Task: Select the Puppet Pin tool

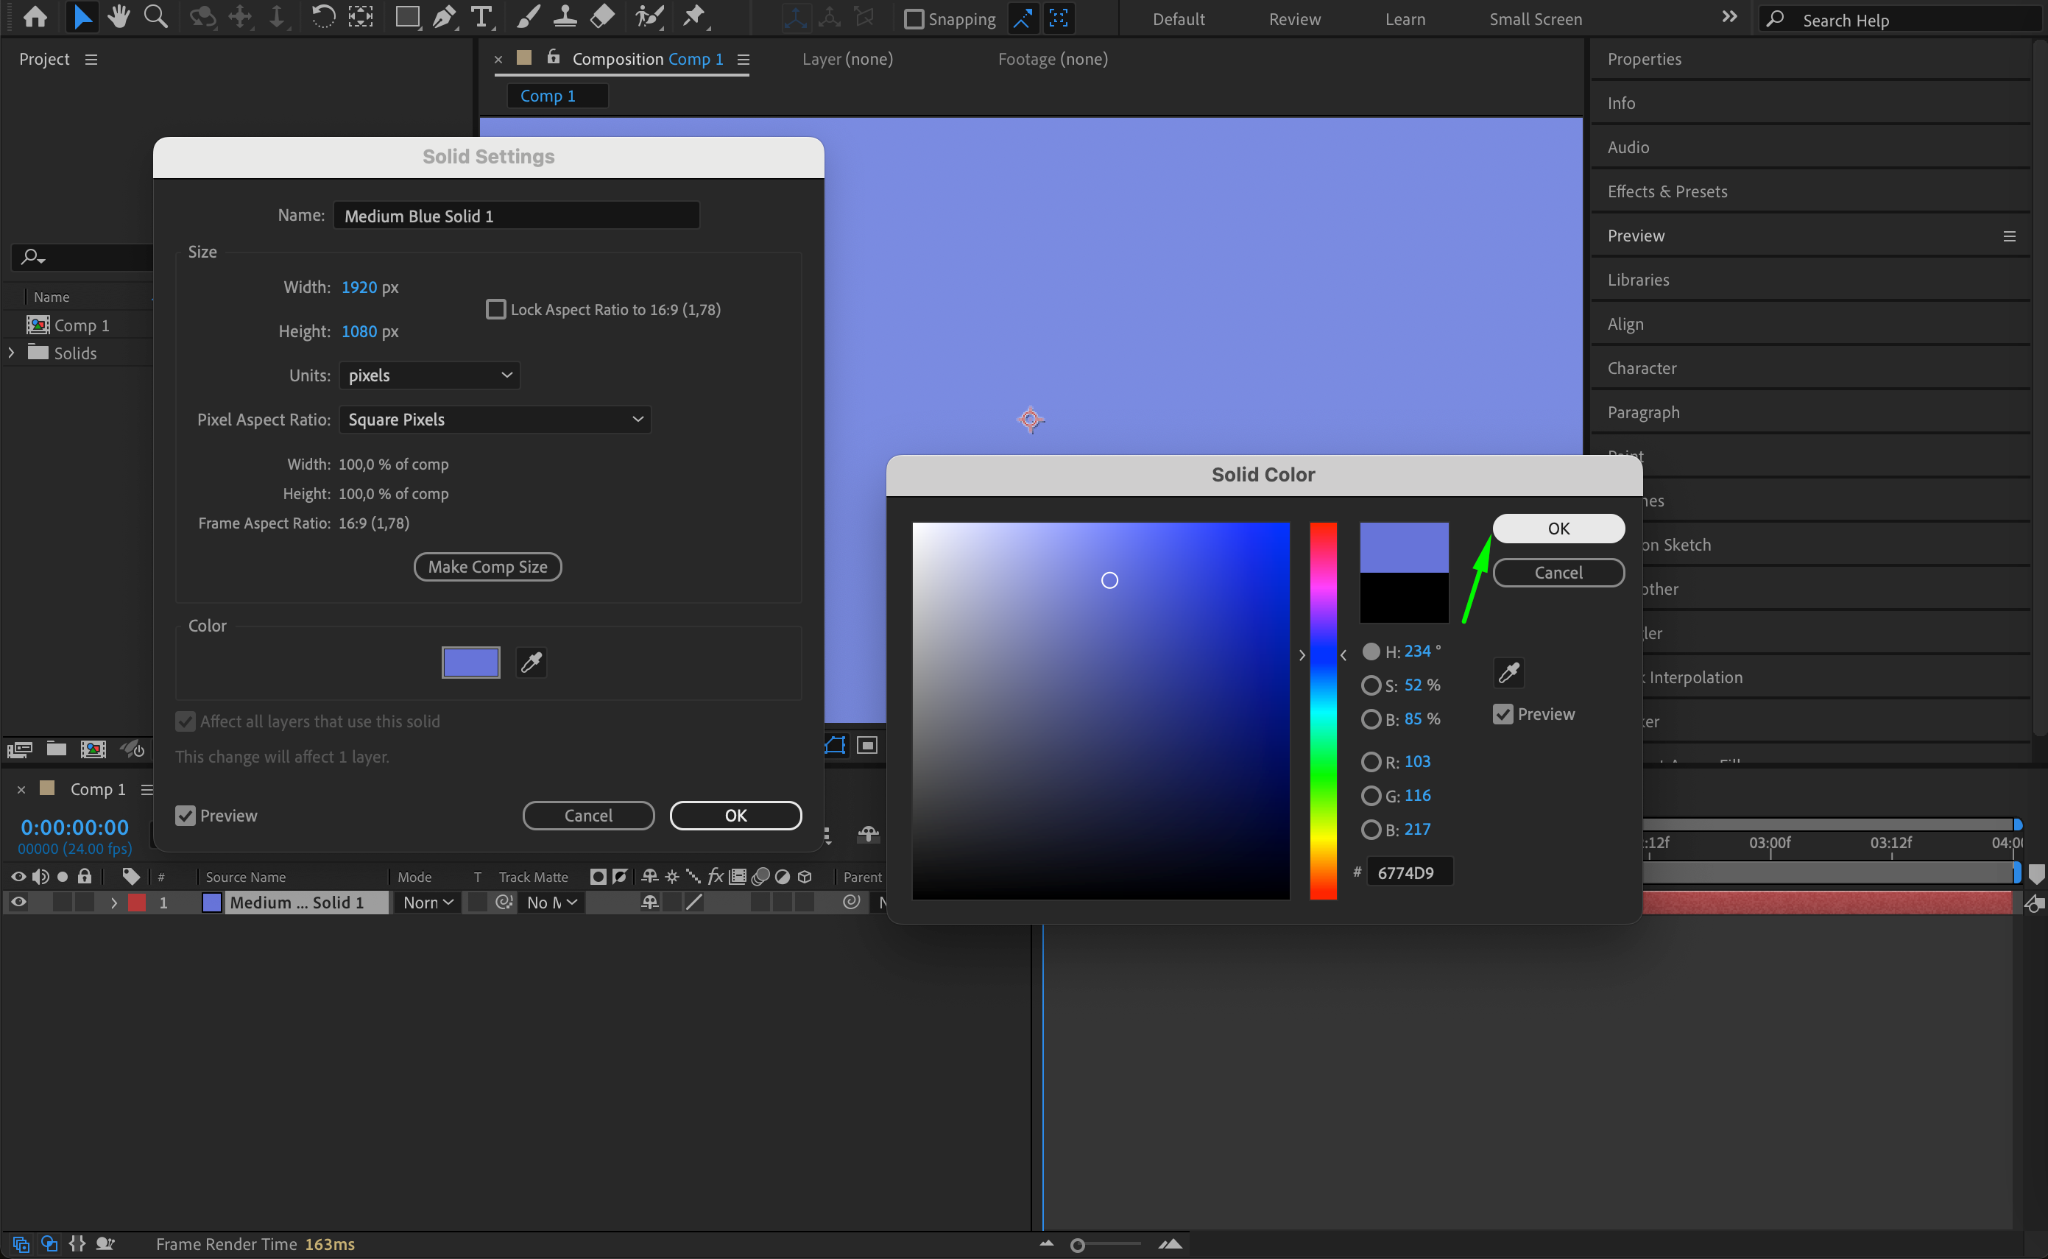Action: [x=693, y=17]
